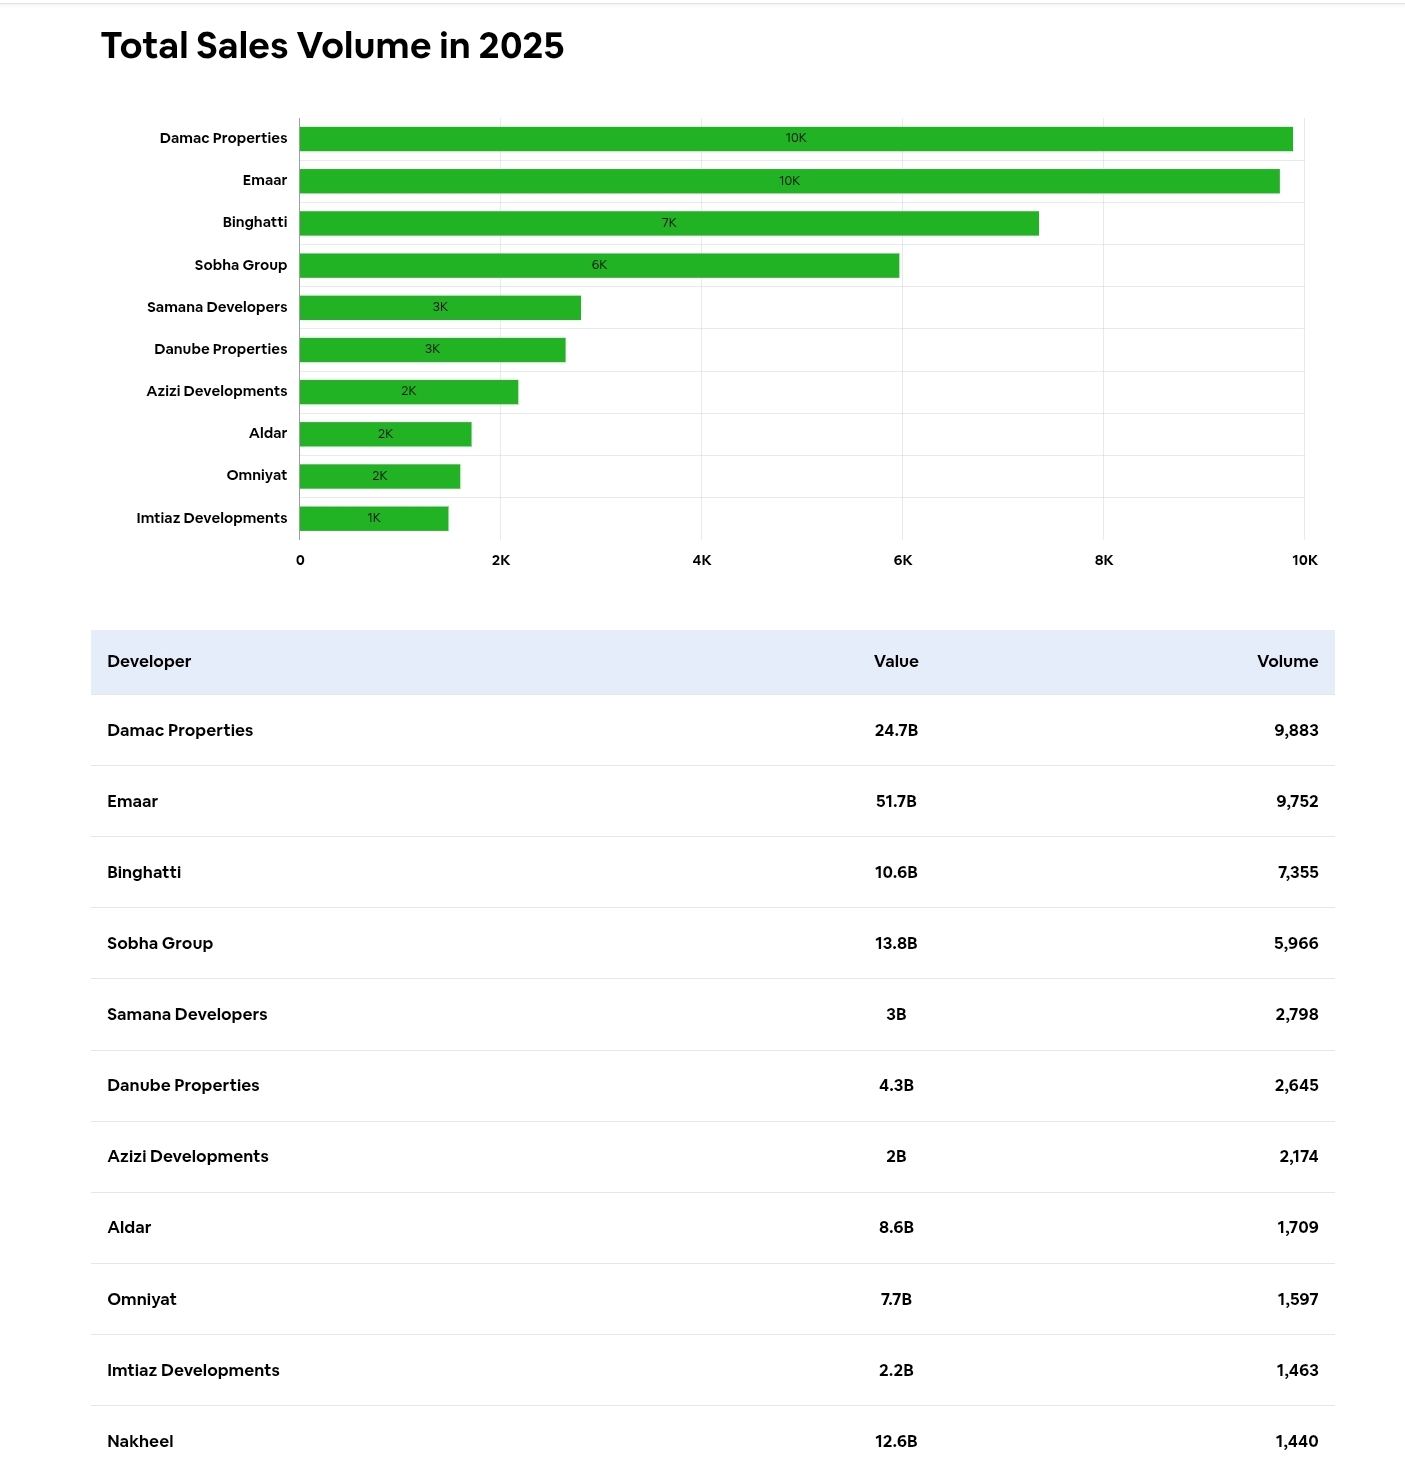Click the Emaar bar showing 10K

click(x=789, y=181)
